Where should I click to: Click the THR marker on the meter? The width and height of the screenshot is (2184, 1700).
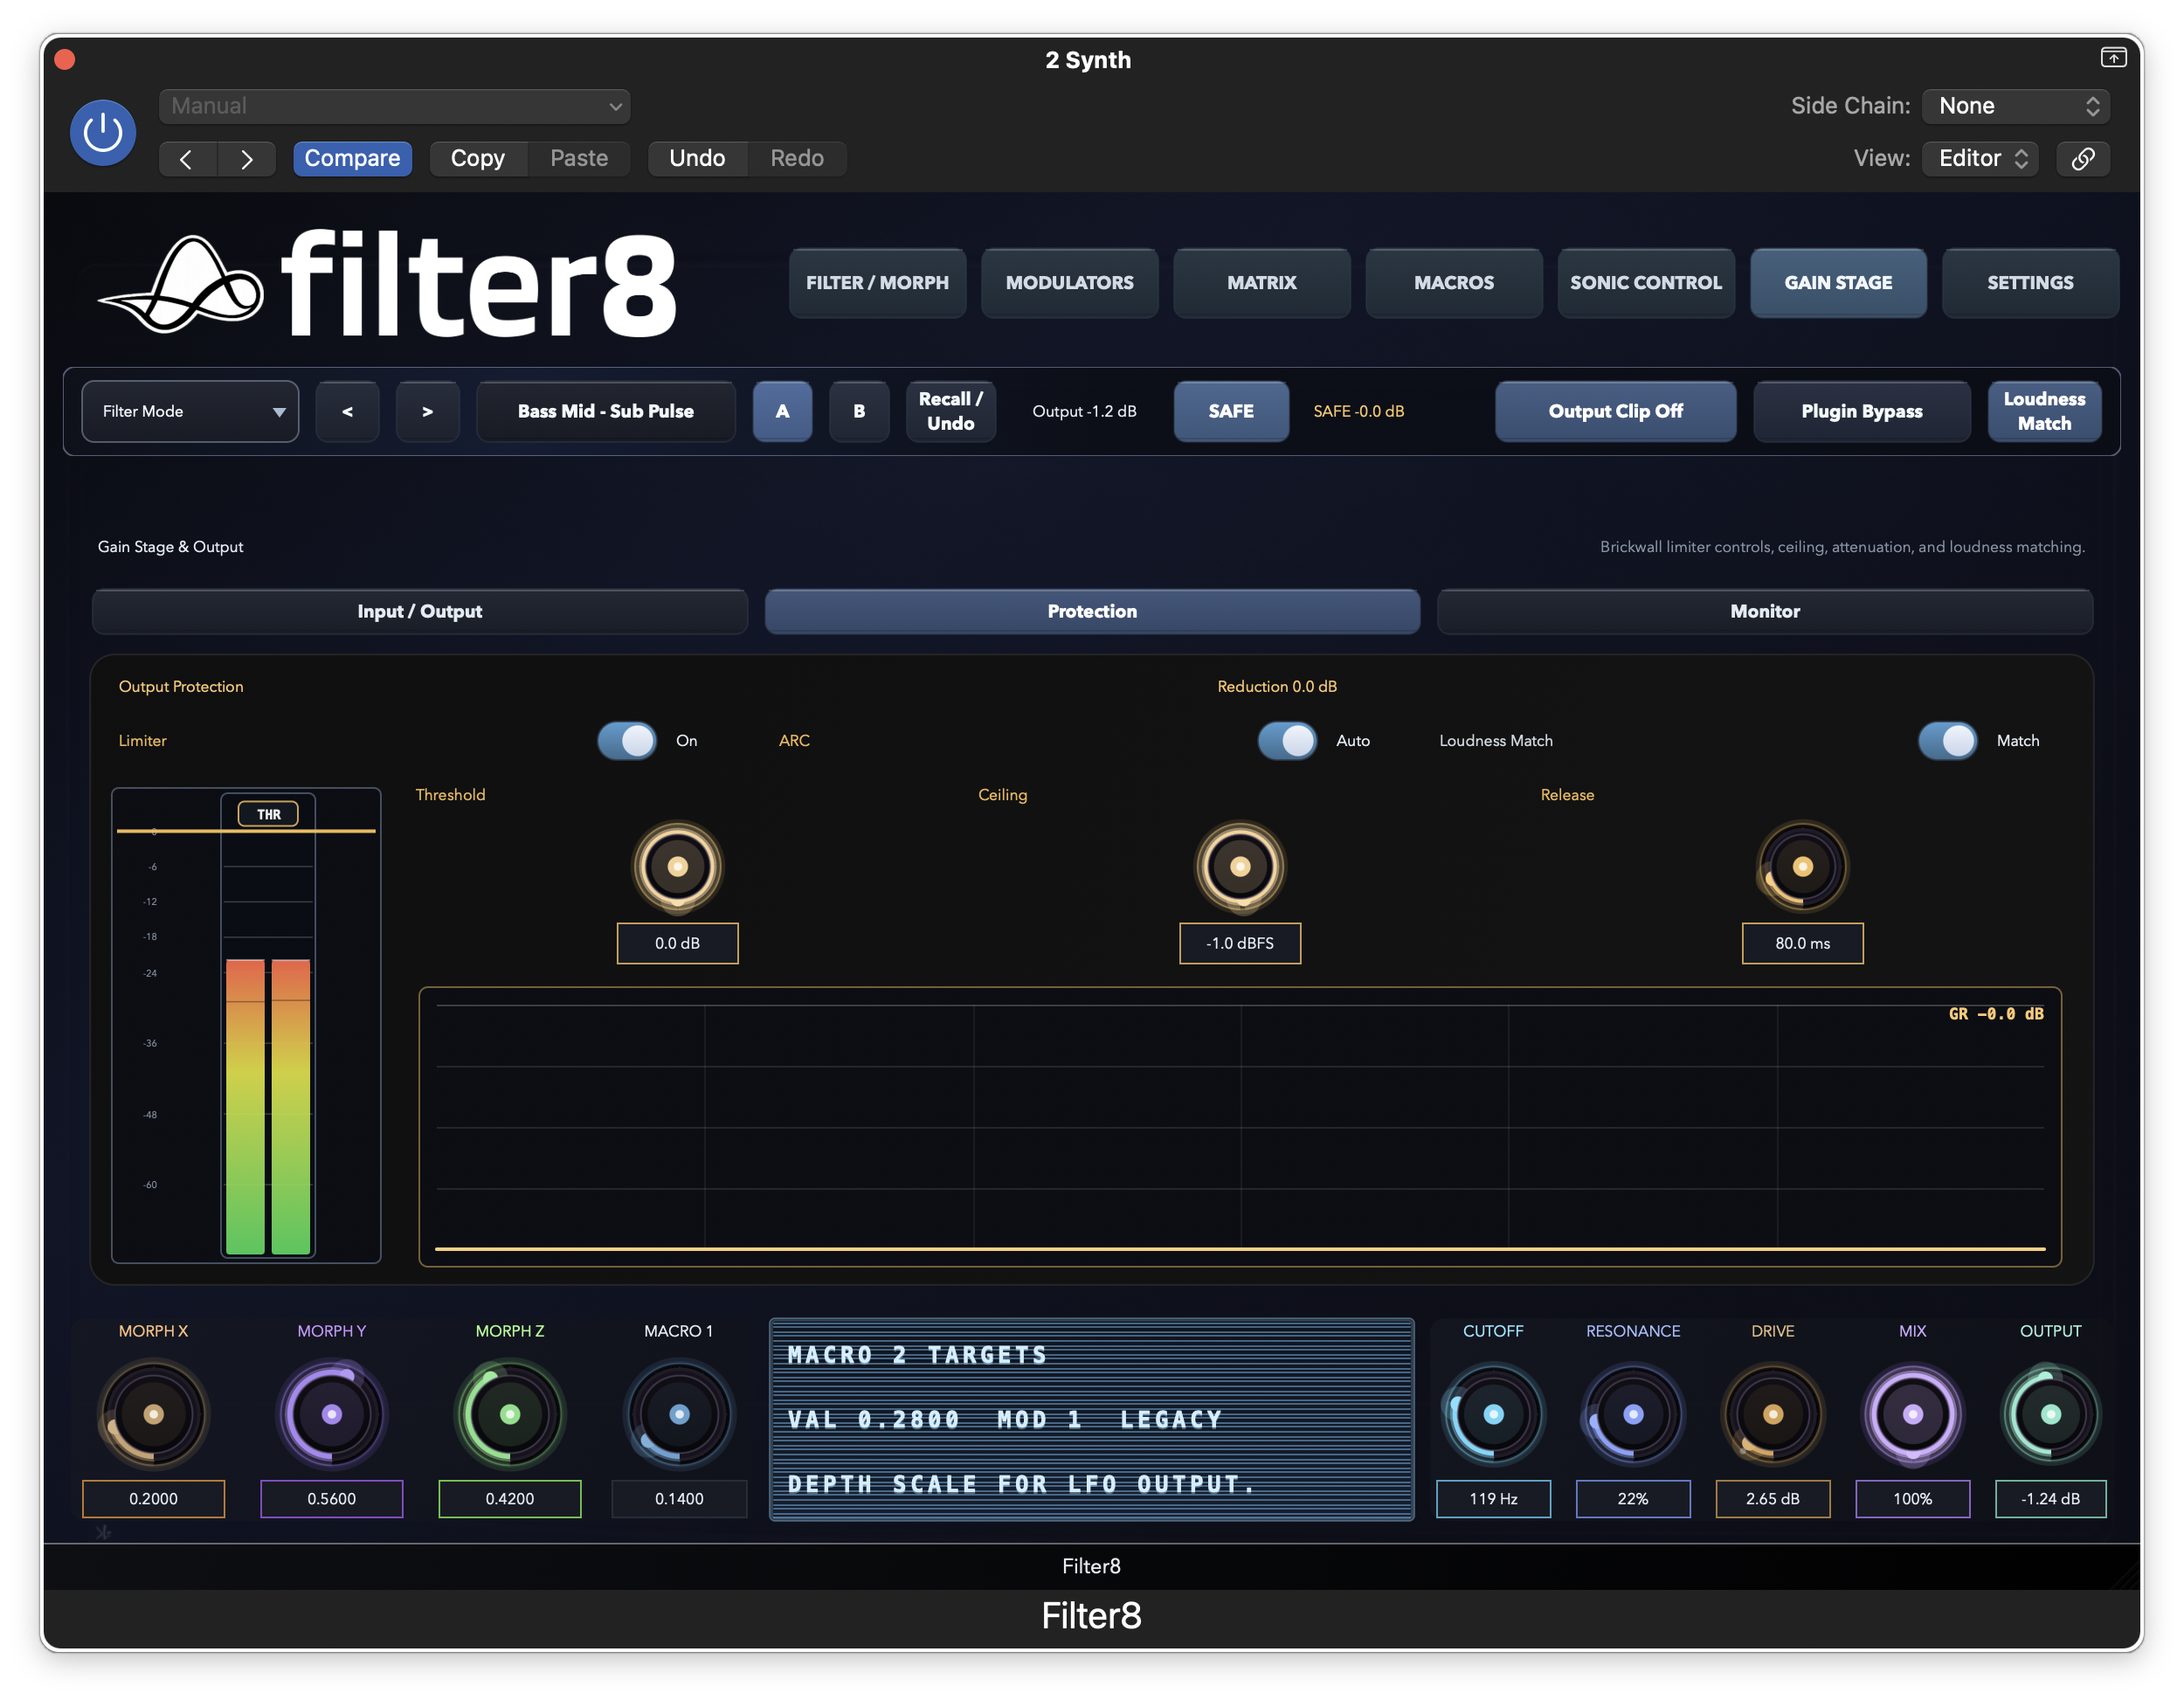tap(268, 814)
